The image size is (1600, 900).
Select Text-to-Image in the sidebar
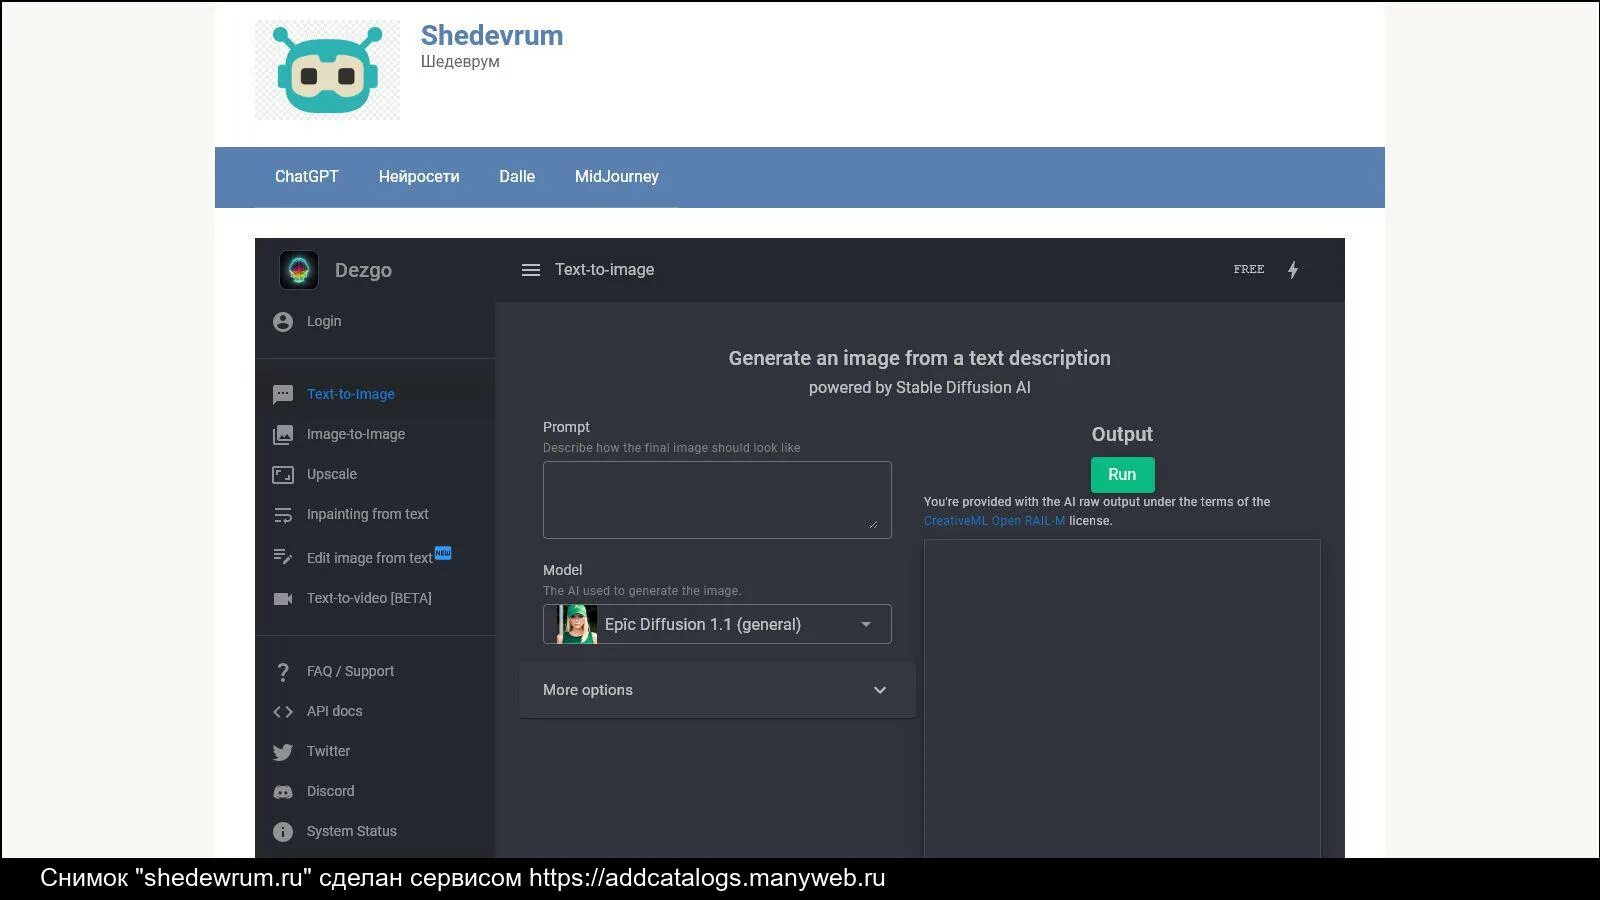pyautogui.click(x=351, y=394)
